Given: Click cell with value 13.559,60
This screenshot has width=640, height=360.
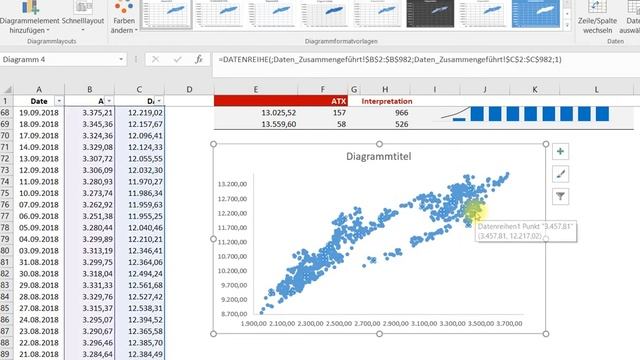Looking at the screenshot, I should (256, 124).
